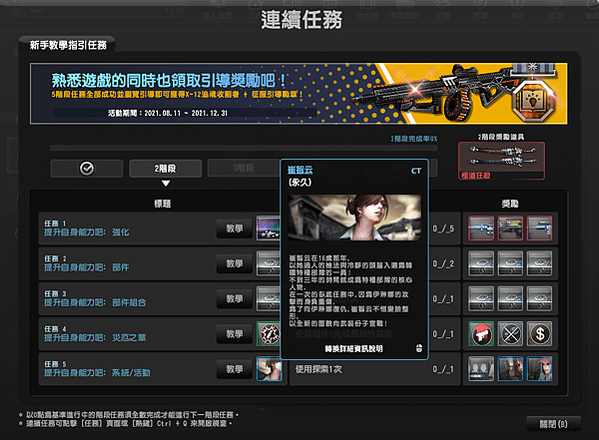Click 教學 button for 任務 5 系統/活動

point(234,369)
